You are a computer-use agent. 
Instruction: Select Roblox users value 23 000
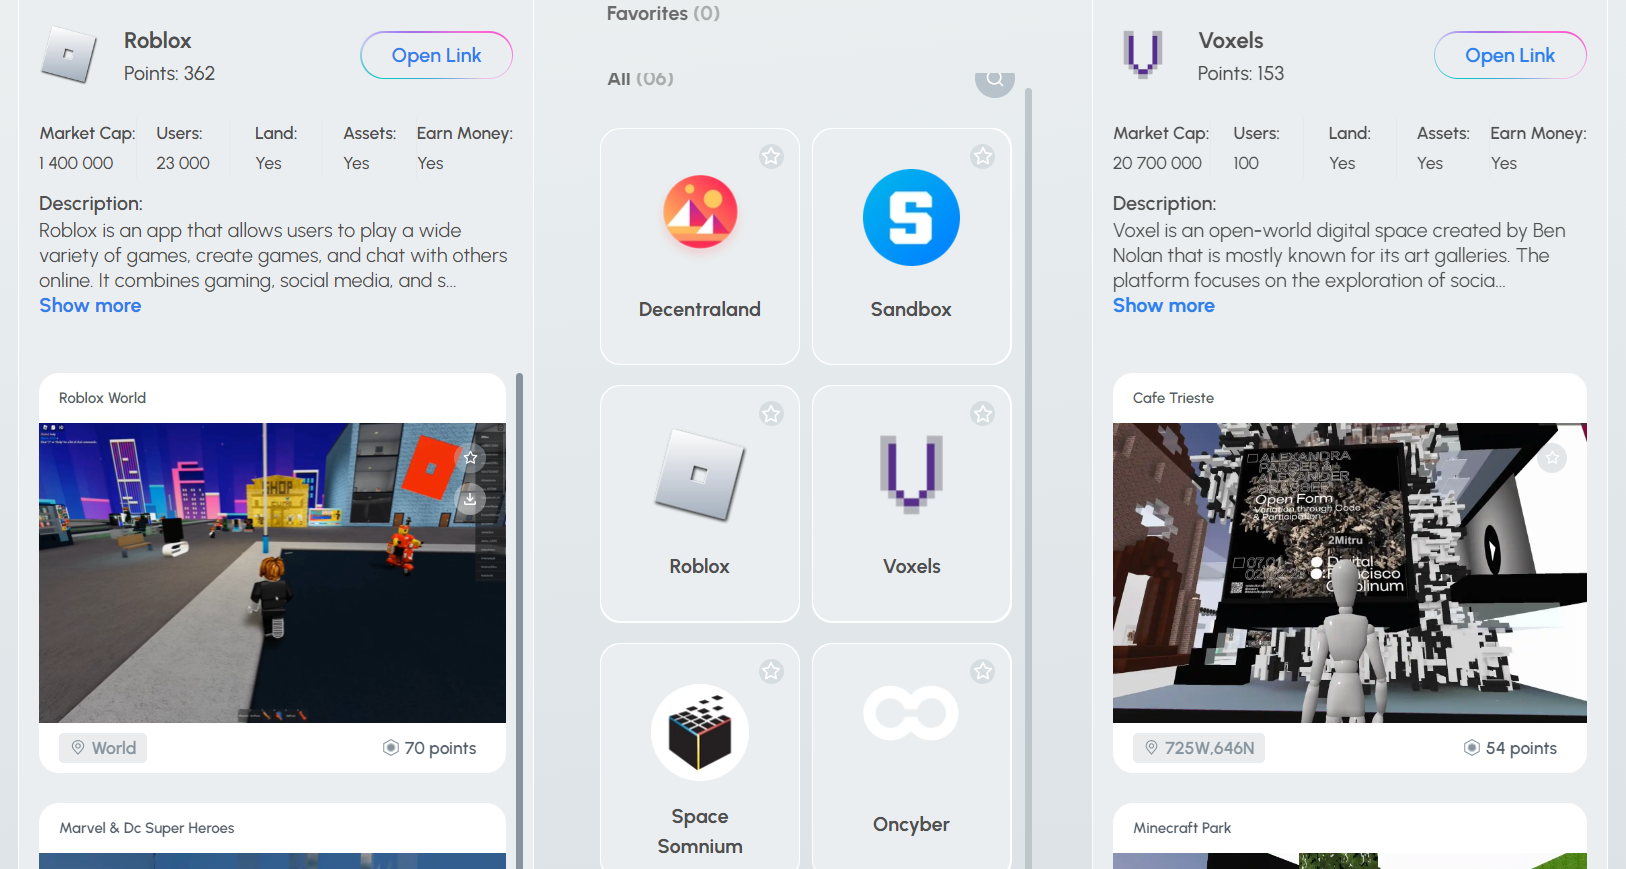[x=183, y=163]
